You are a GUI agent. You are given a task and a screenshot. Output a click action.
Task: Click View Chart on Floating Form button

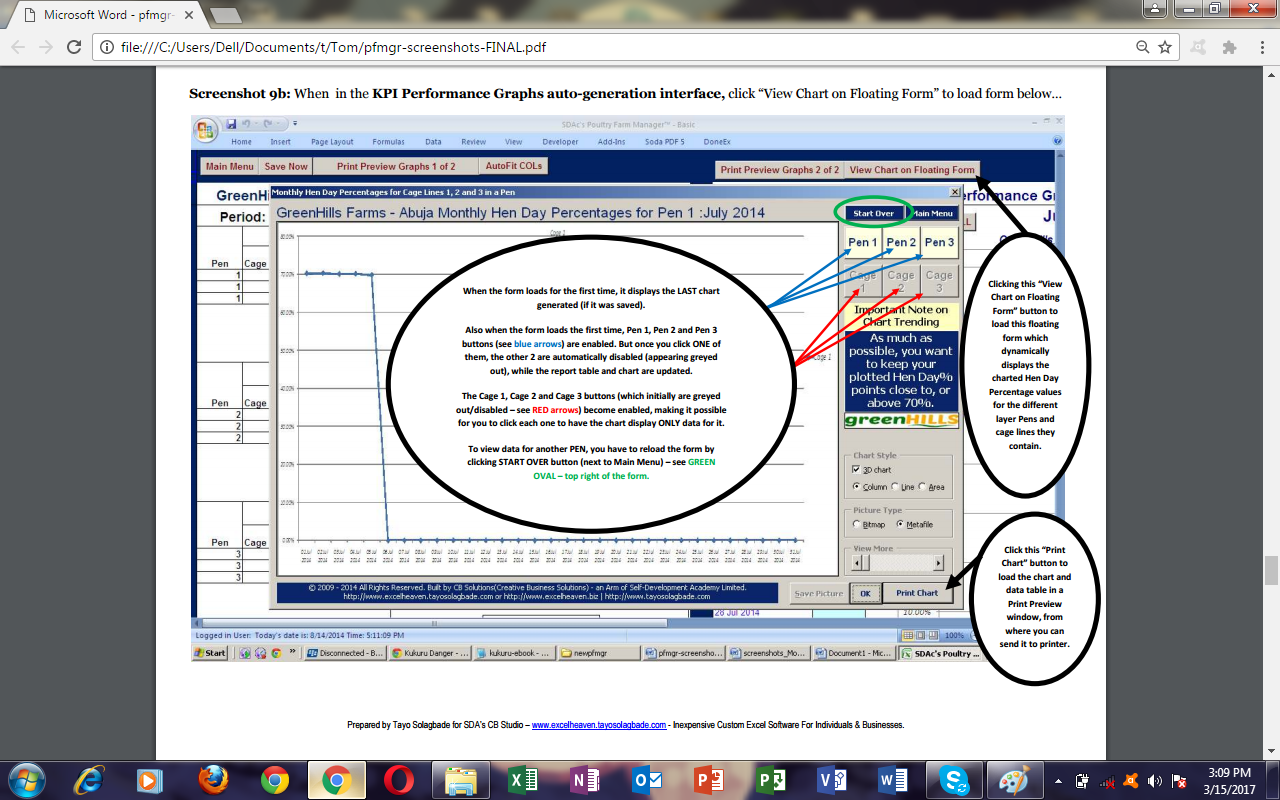[x=912, y=170]
